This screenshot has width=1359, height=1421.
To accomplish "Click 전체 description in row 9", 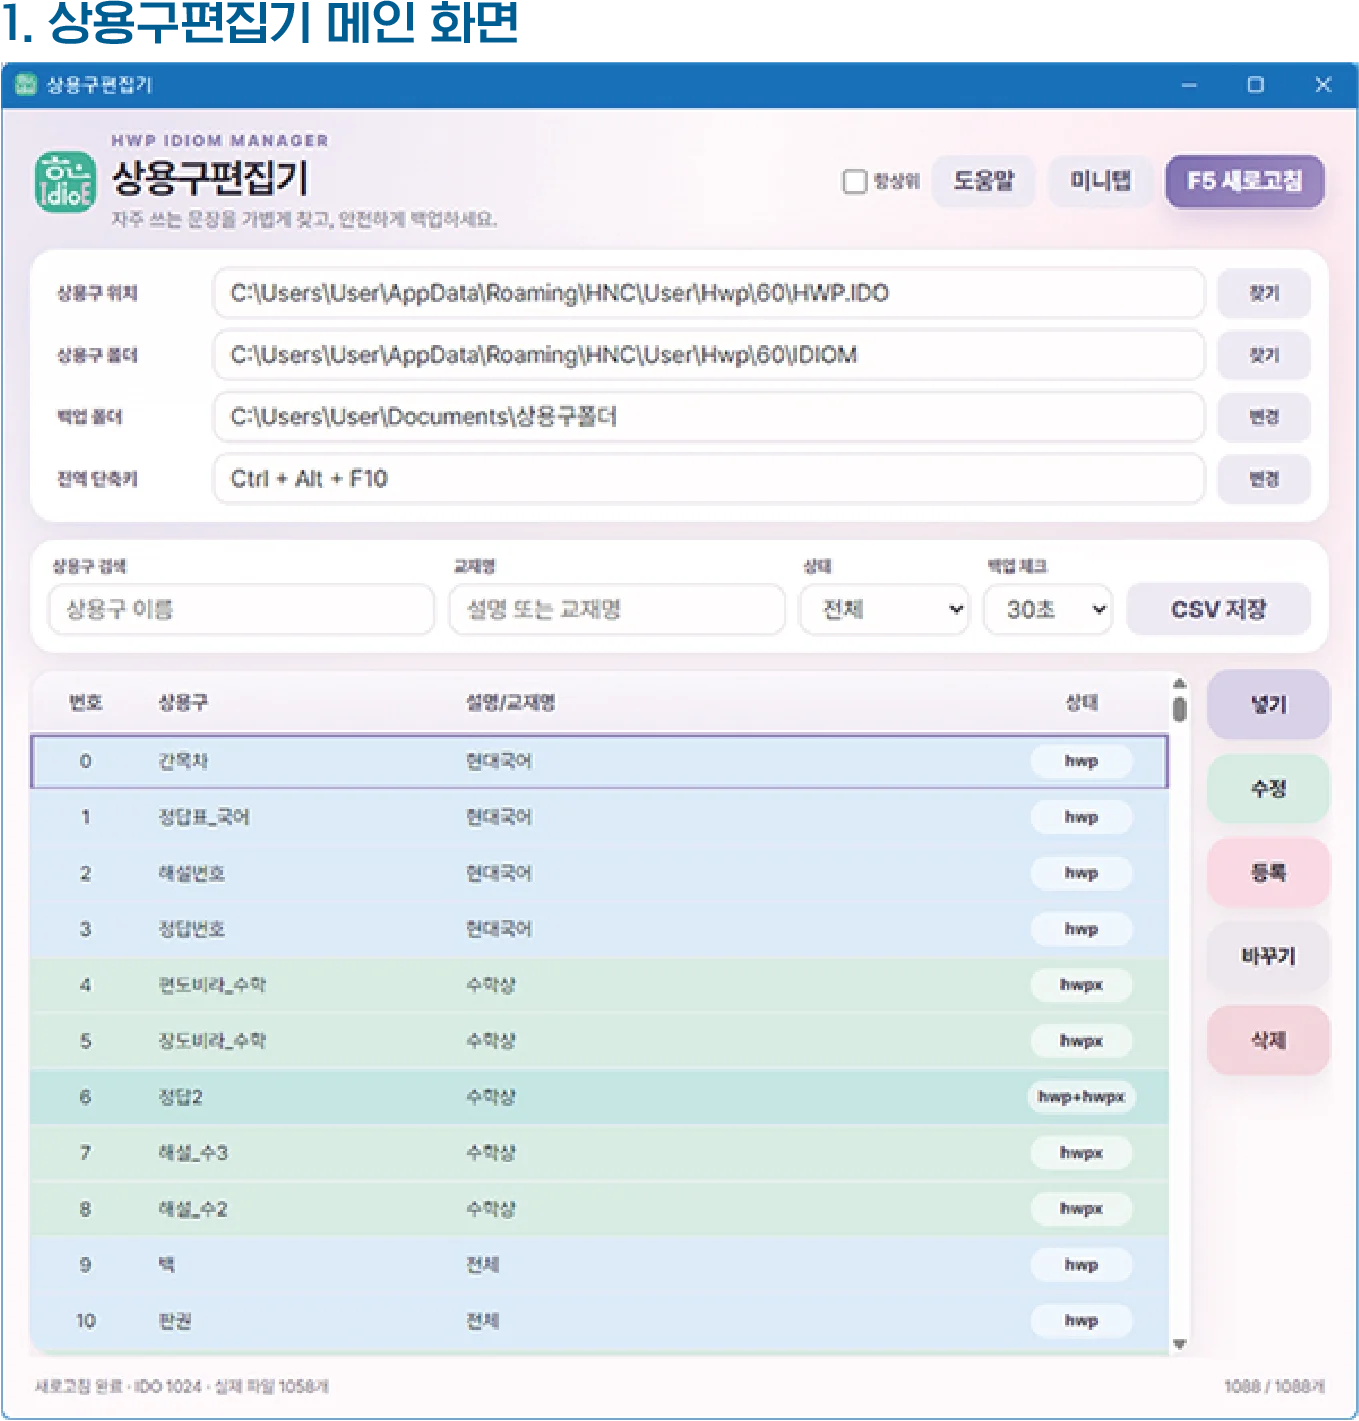I will pos(483,1265).
